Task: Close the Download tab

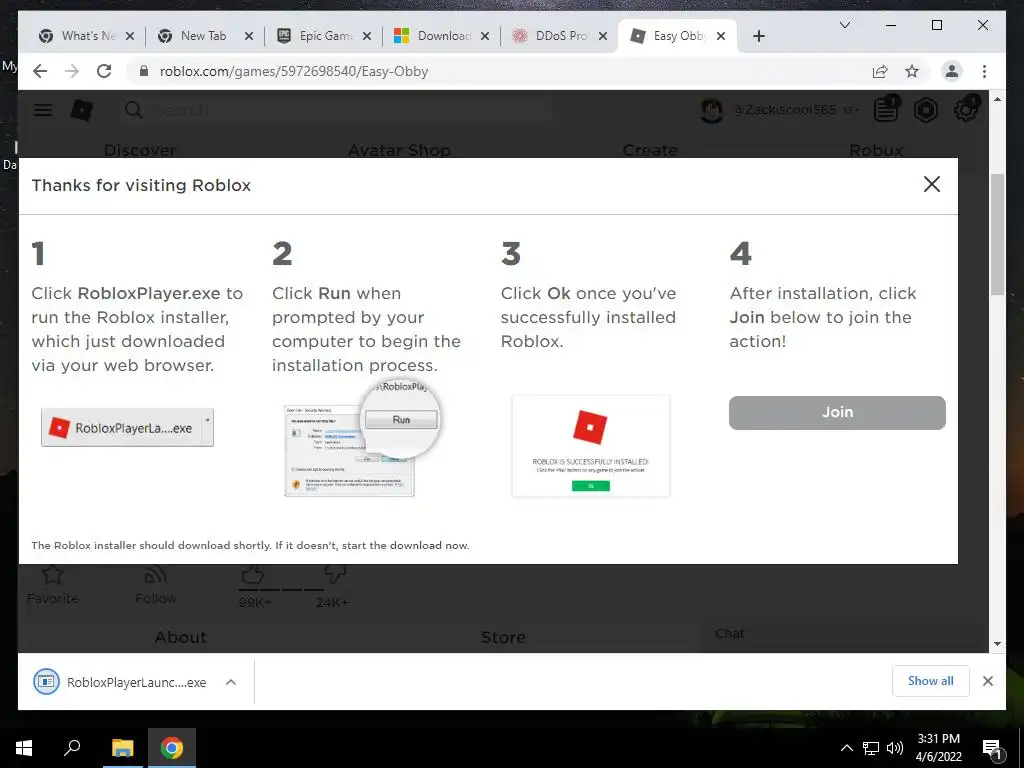Action: (x=485, y=36)
